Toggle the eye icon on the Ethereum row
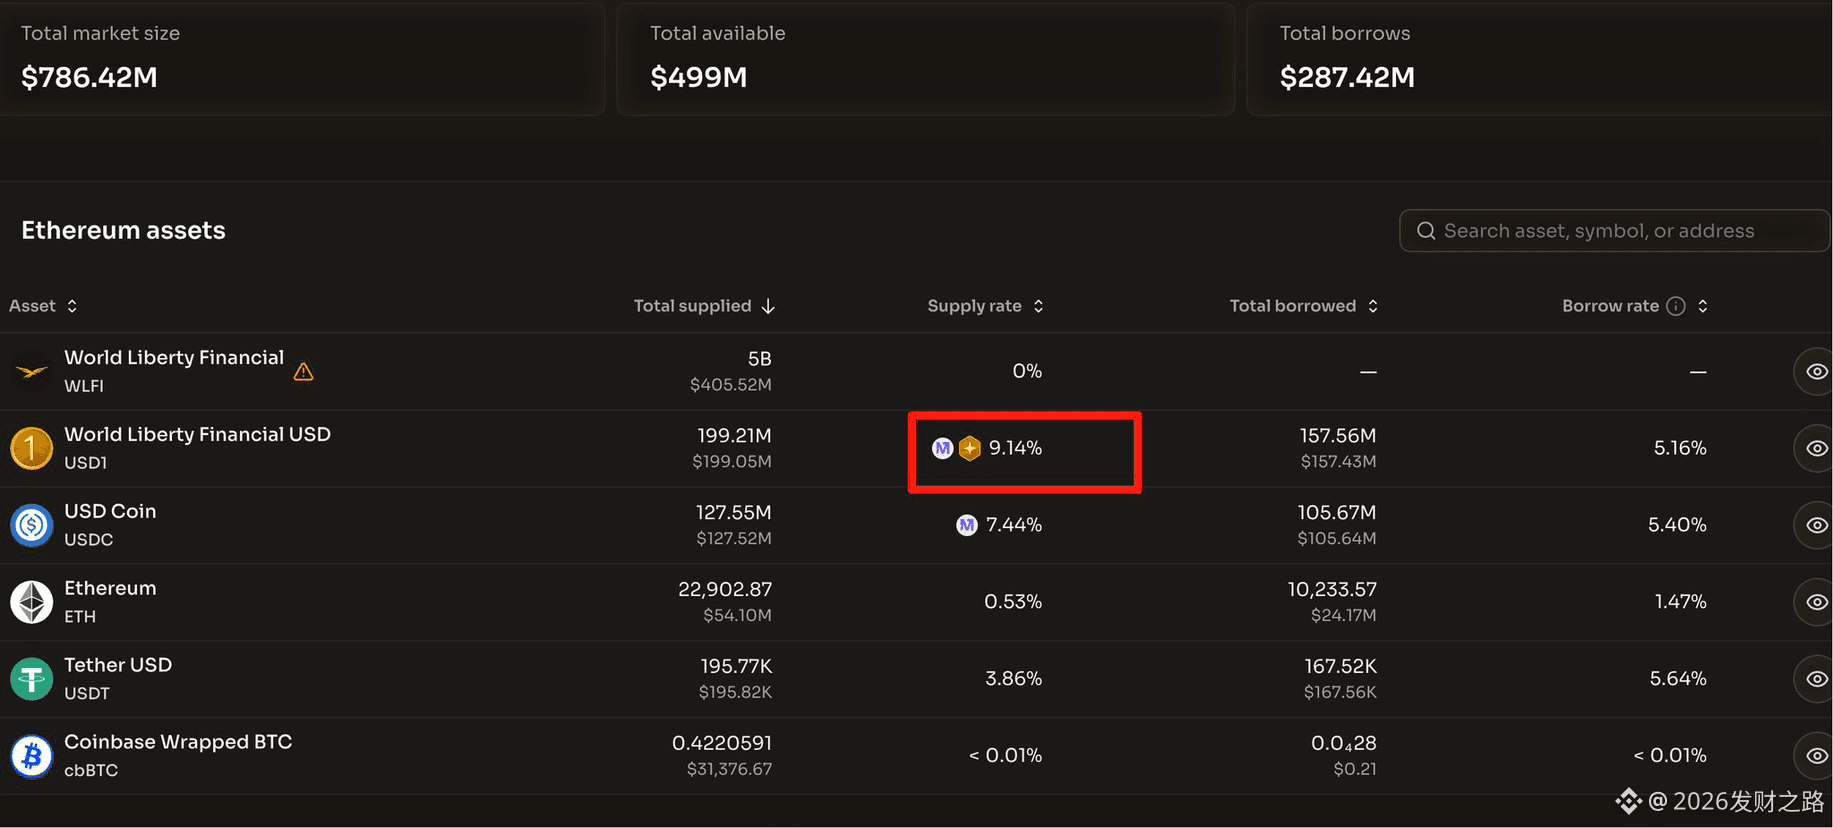Screen dimensions: 1833x828 (x=1816, y=602)
